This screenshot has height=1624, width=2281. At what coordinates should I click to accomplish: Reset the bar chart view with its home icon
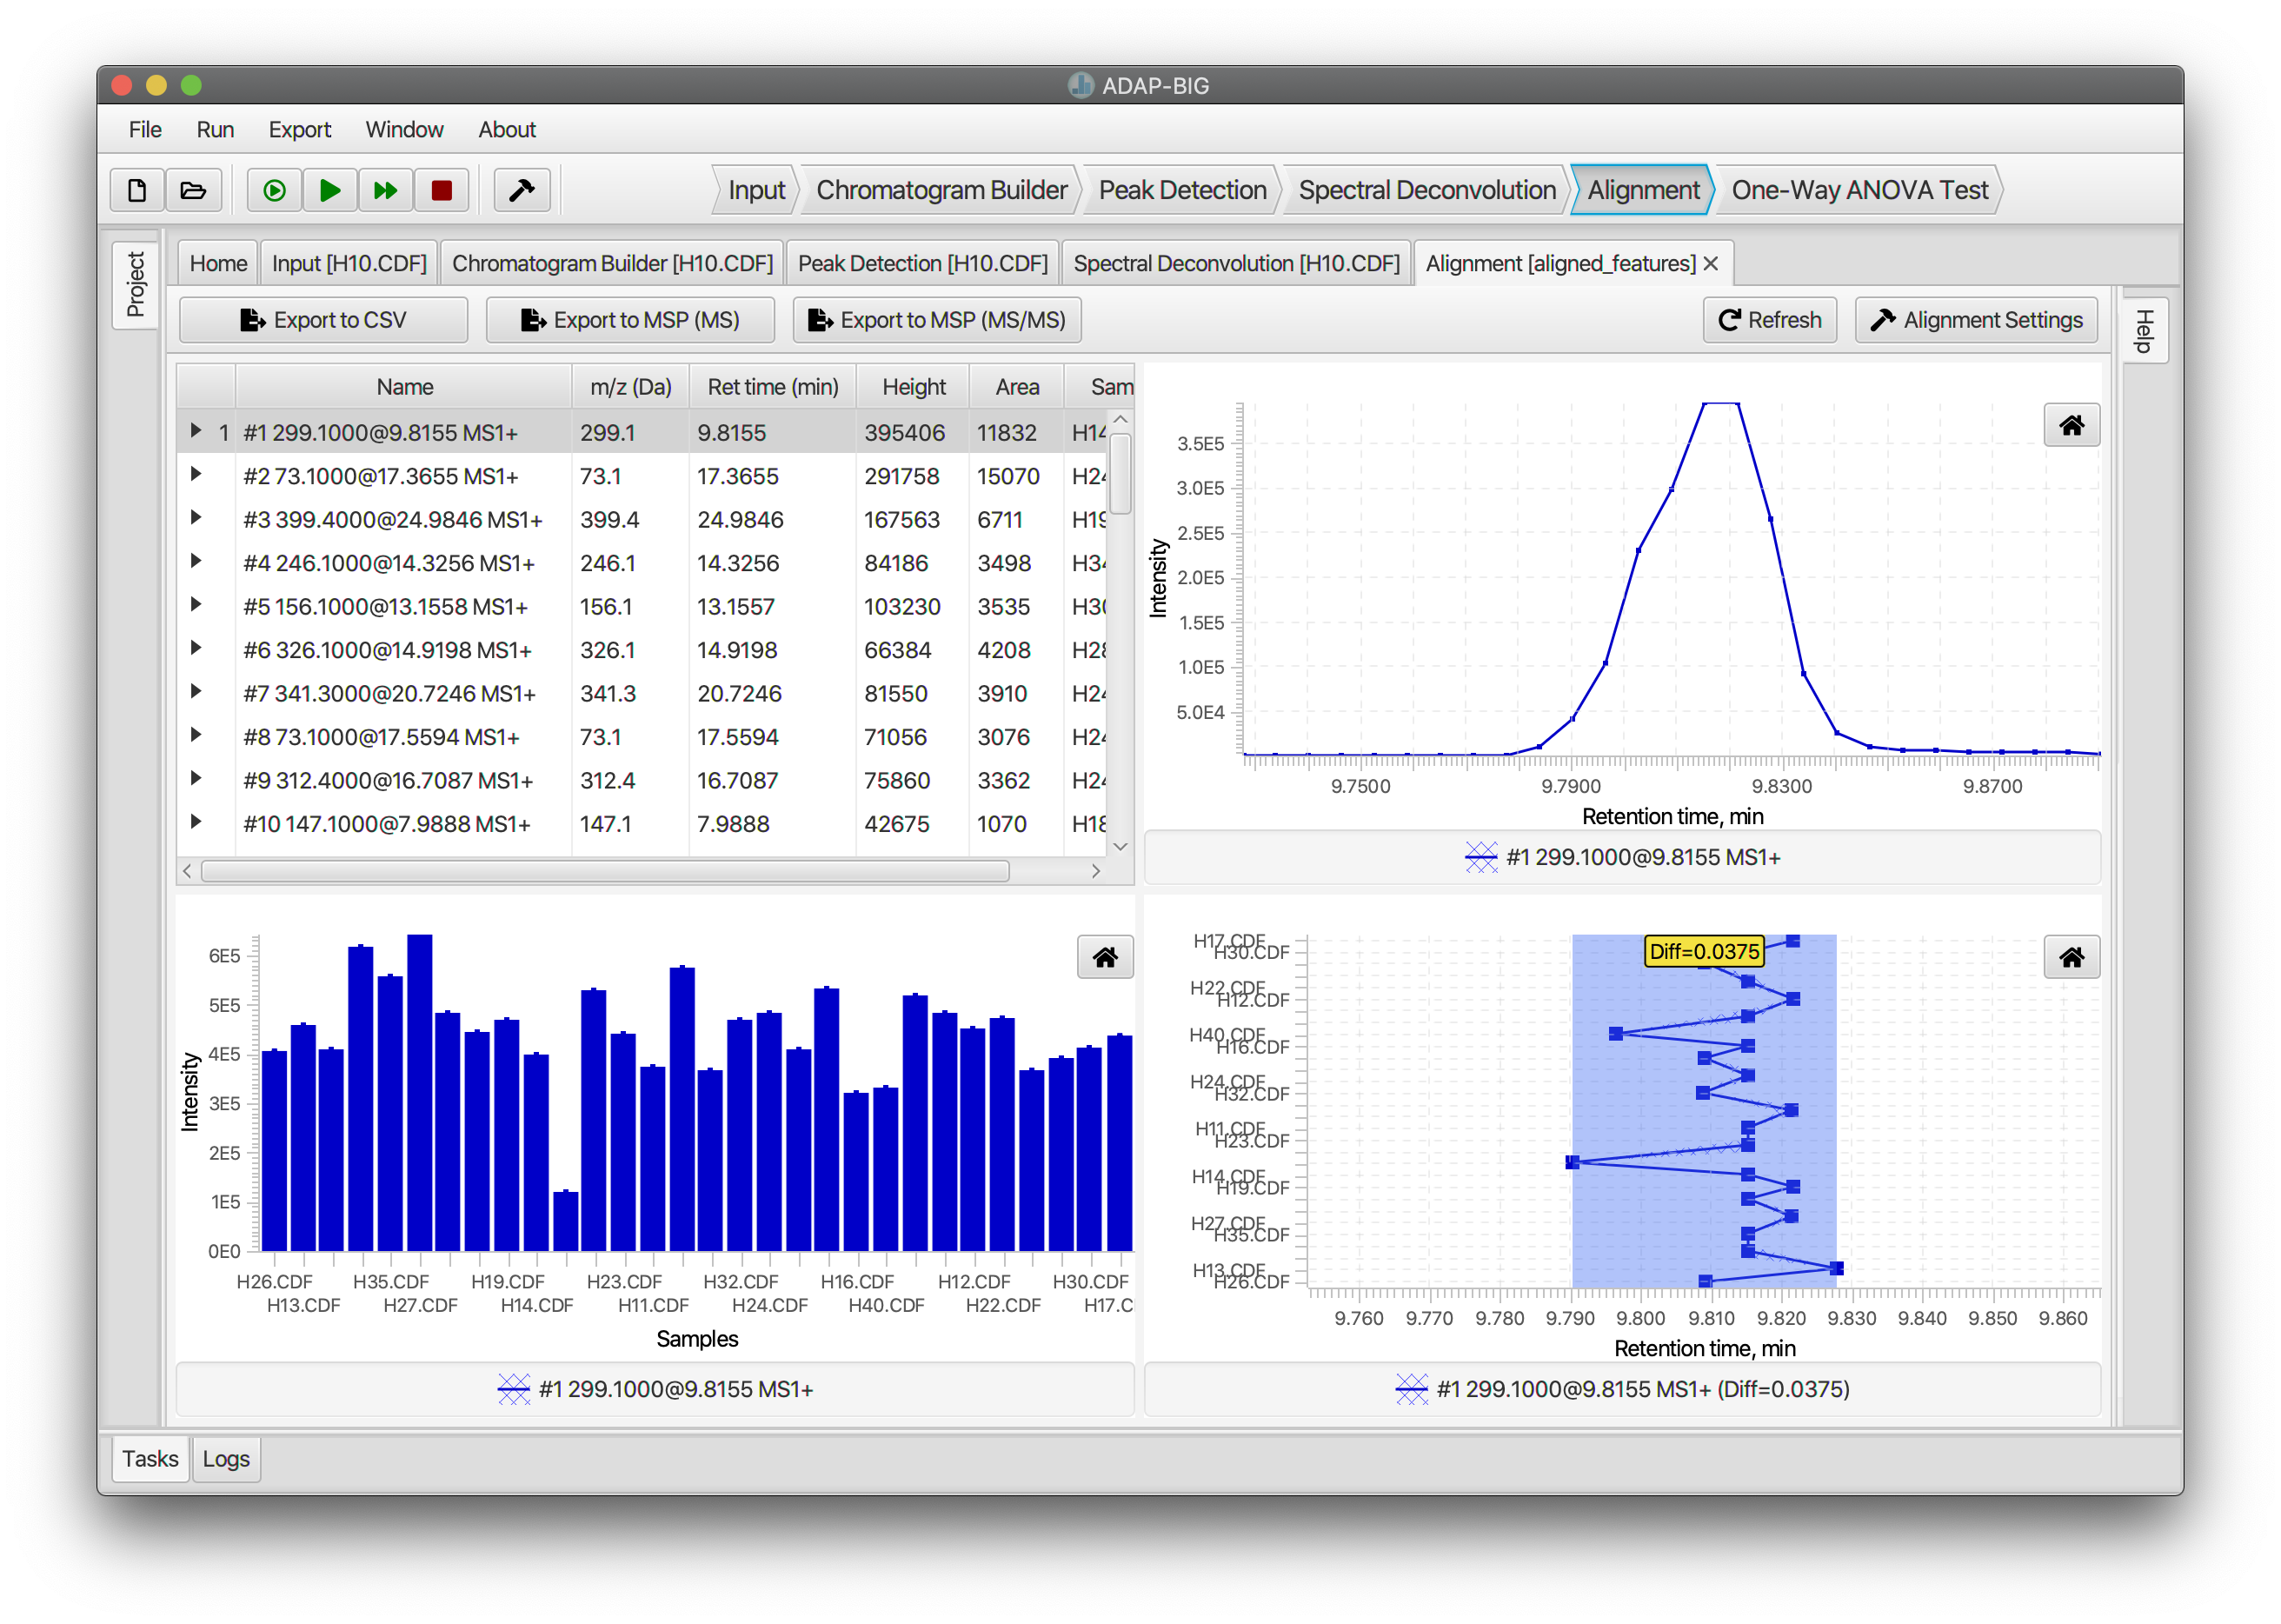tap(1104, 958)
